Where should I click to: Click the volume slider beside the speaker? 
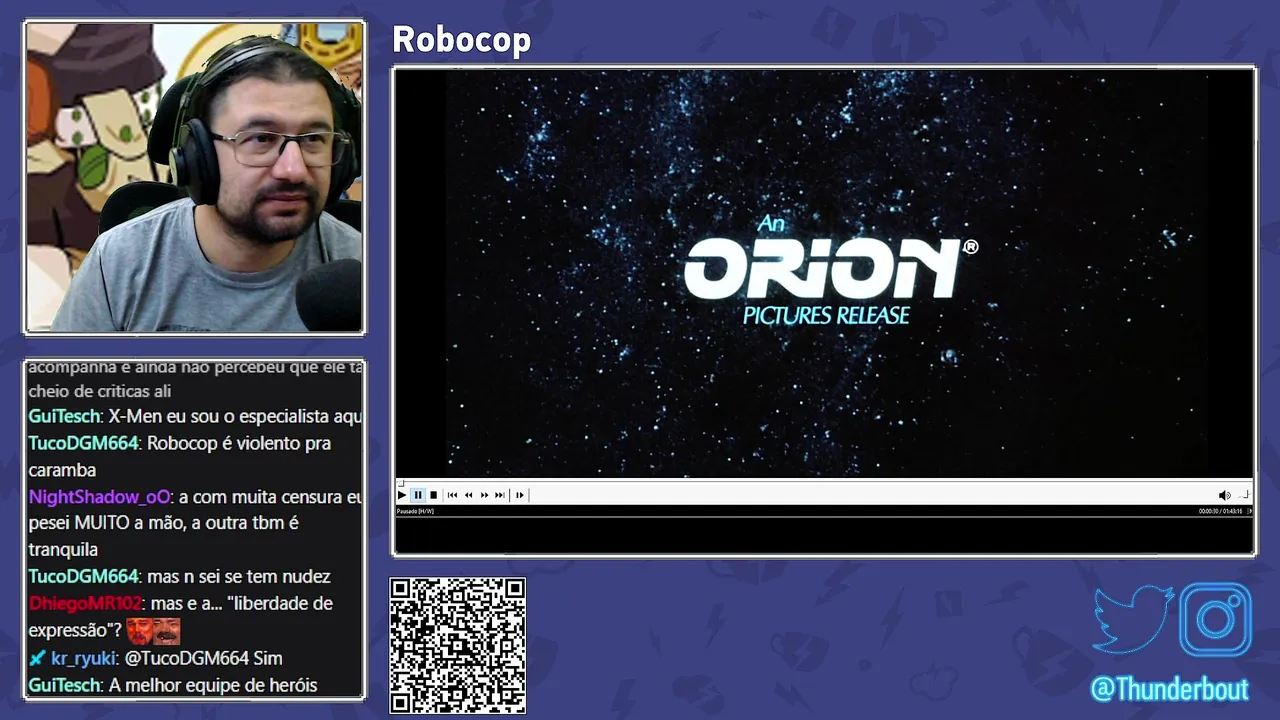tap(1244, 495)
